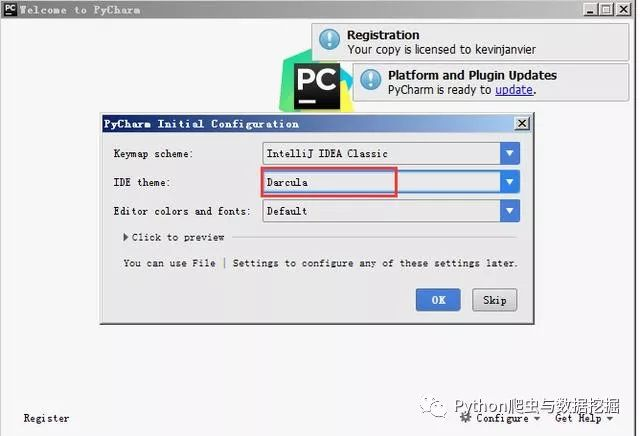This screenshot has width=640, height=436.
Task: Click the Editor colors and fonts label
Action: [182, 211]
